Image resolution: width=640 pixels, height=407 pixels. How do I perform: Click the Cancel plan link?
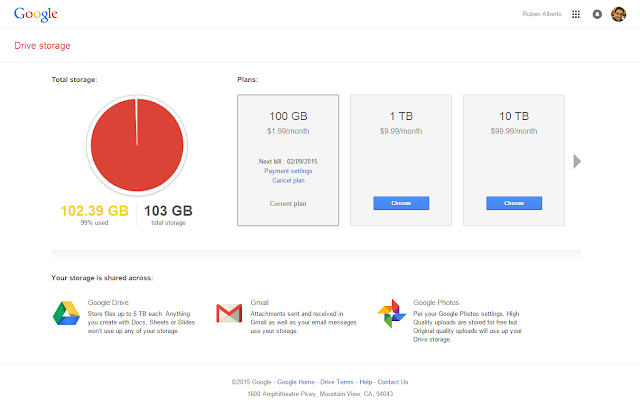point(289,180)
